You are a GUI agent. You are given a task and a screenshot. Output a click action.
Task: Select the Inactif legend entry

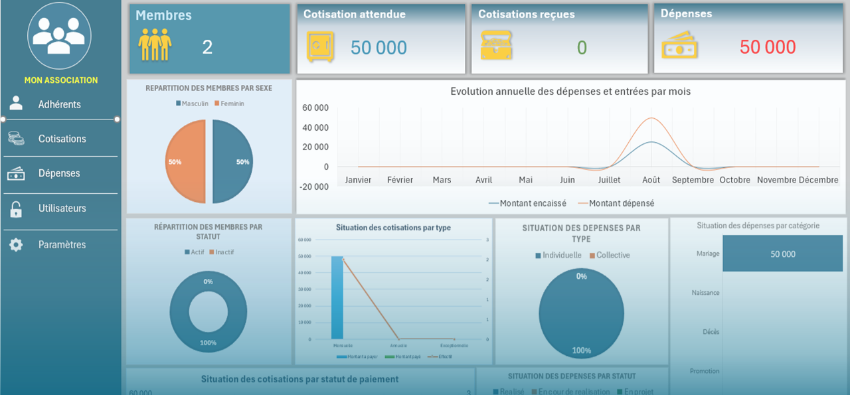[222, 252]
